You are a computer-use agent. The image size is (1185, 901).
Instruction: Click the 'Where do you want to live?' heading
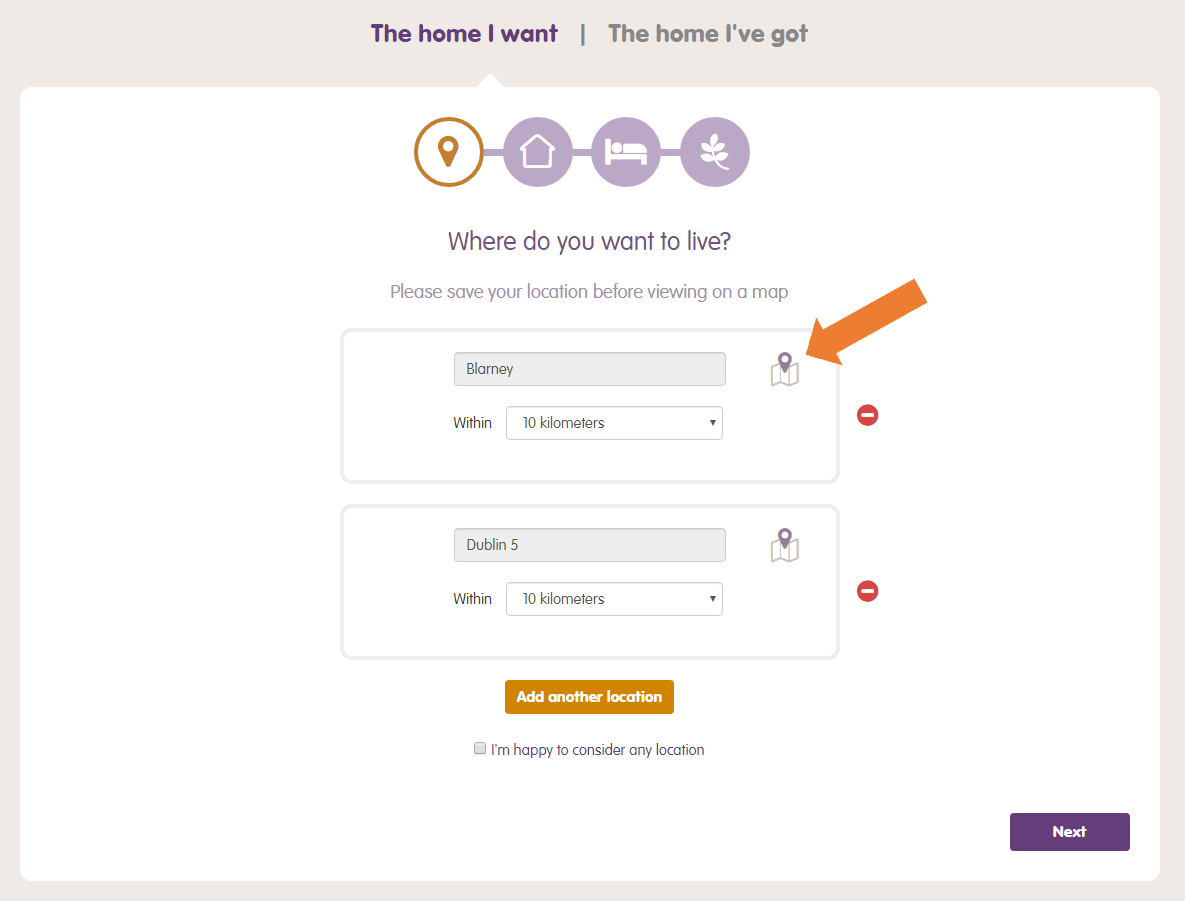(x=589, y=241)
